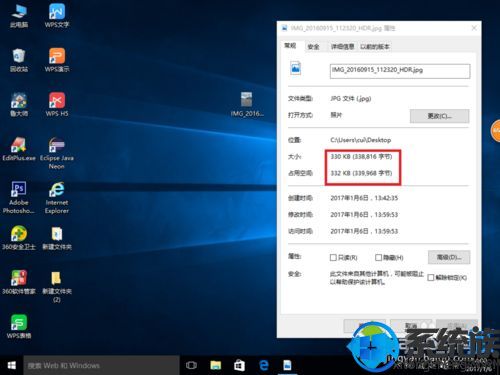Click the Windows Start button

(x=12, y=365)
